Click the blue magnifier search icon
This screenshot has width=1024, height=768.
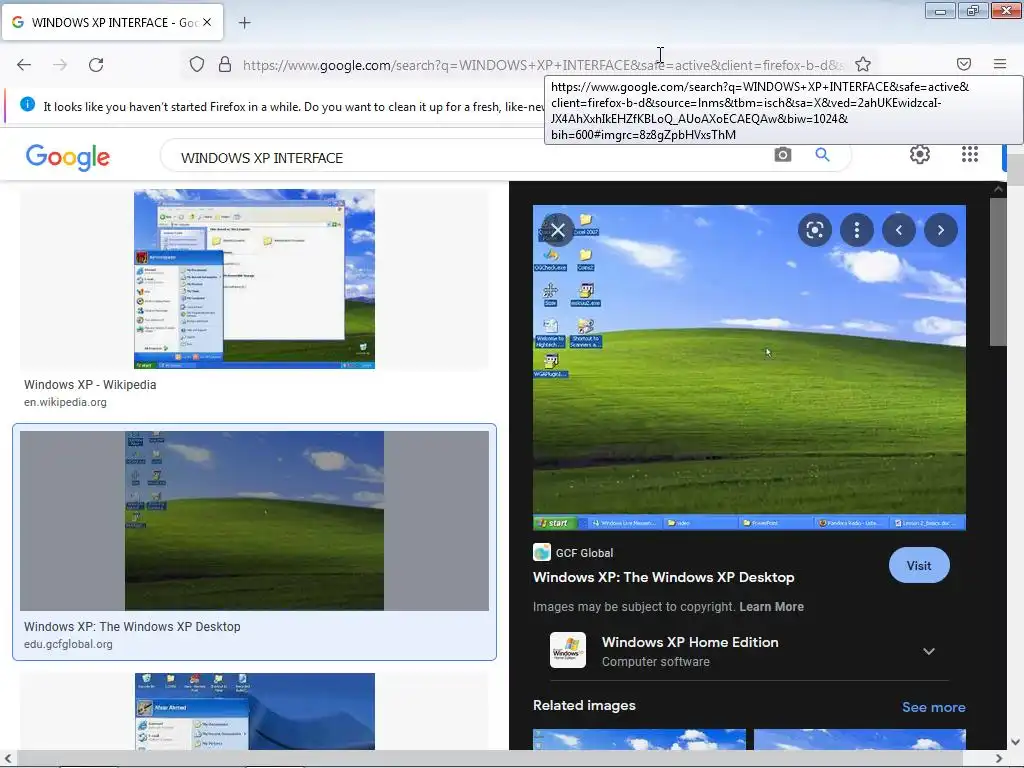click(x=822, y=155)
